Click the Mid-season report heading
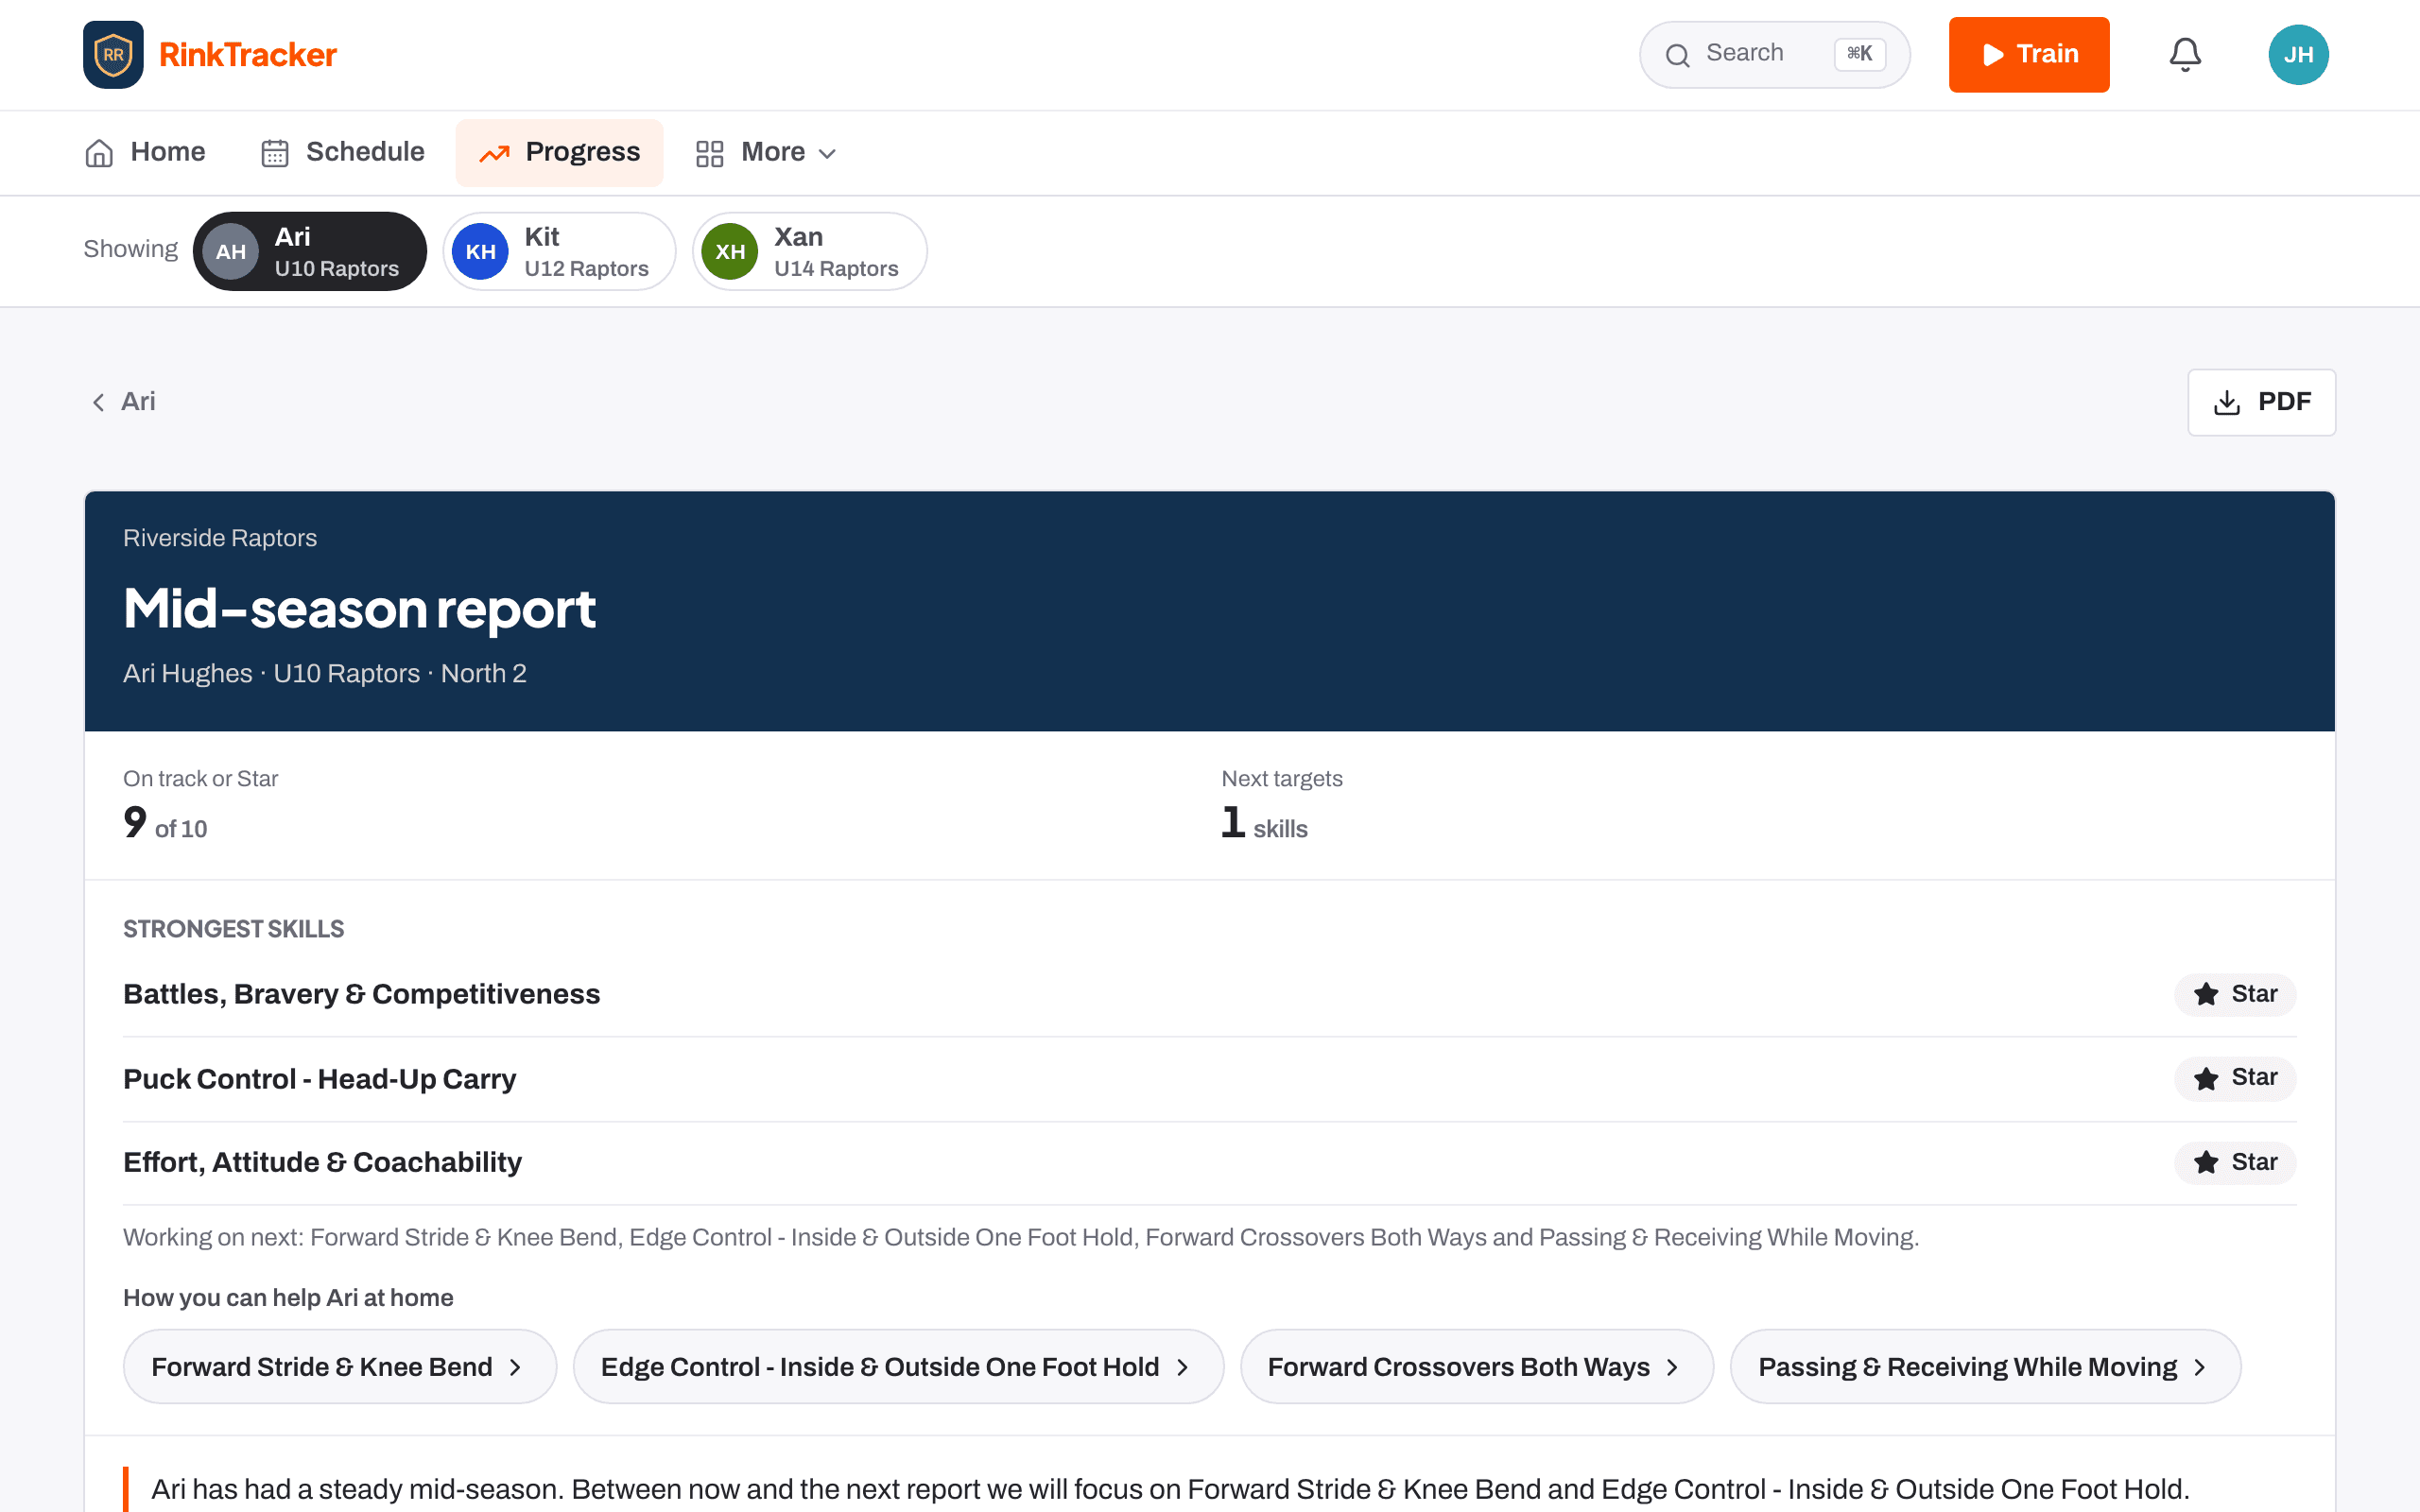 (359, 608)
